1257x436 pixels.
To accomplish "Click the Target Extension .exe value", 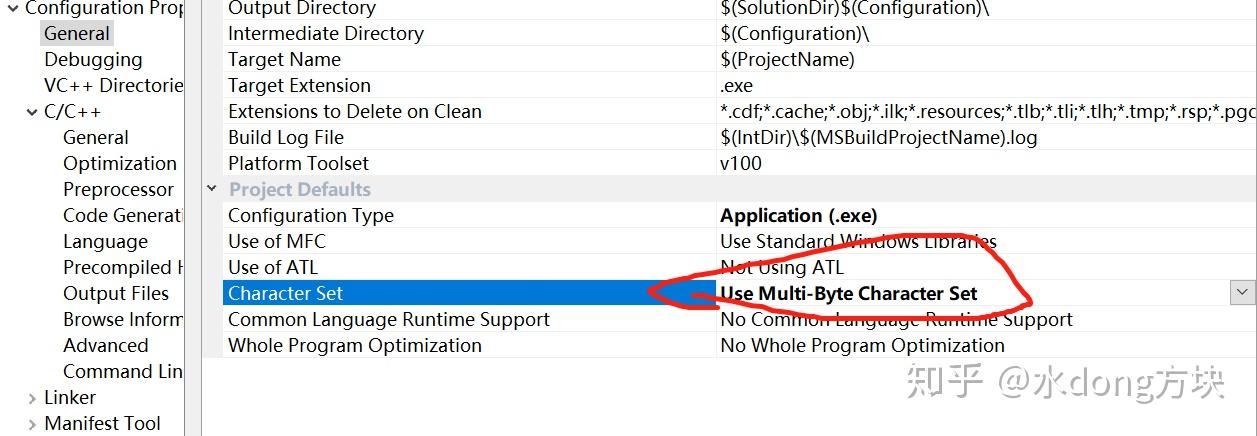I will tap(737, 85).
